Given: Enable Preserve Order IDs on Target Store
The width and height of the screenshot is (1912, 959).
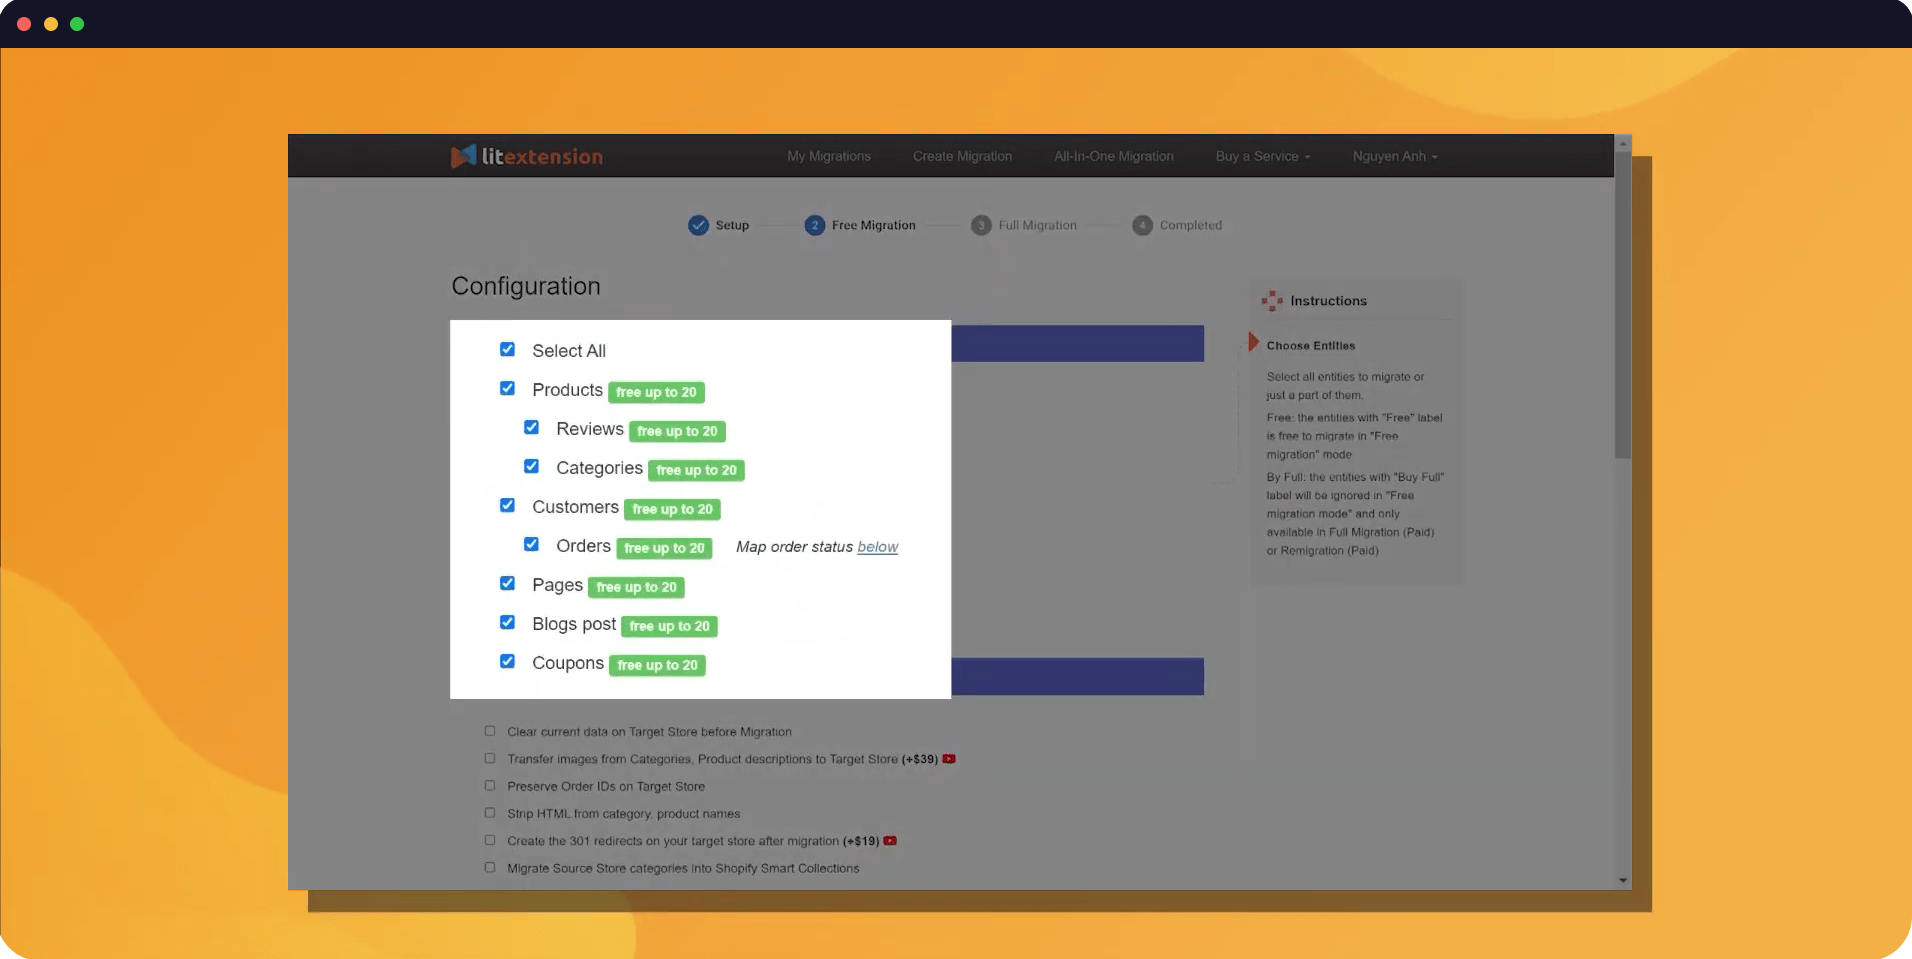Looking at the screenshot, I should (x=490, y=785).
